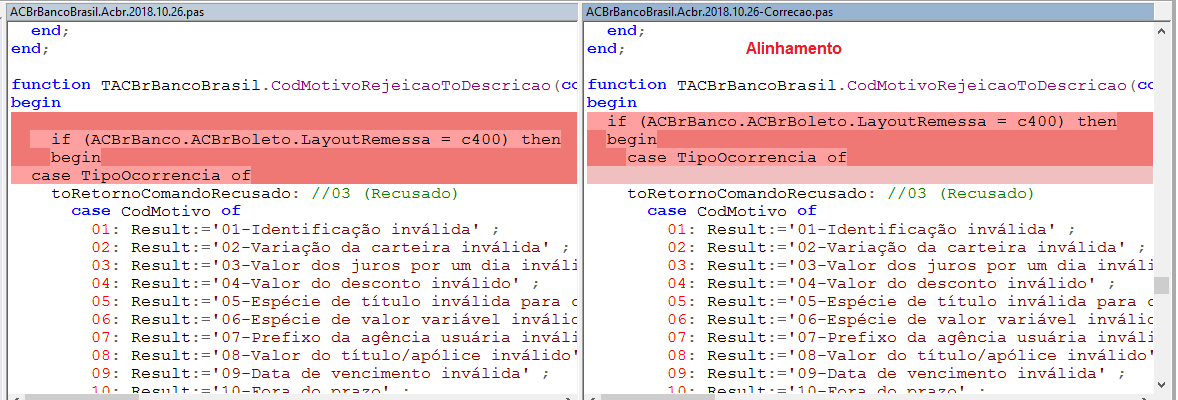Click the function CodMotivoRejeicaoToDescricao line in right pane
The width and height of the screenshot is (1178, 400).
[870, 85]
